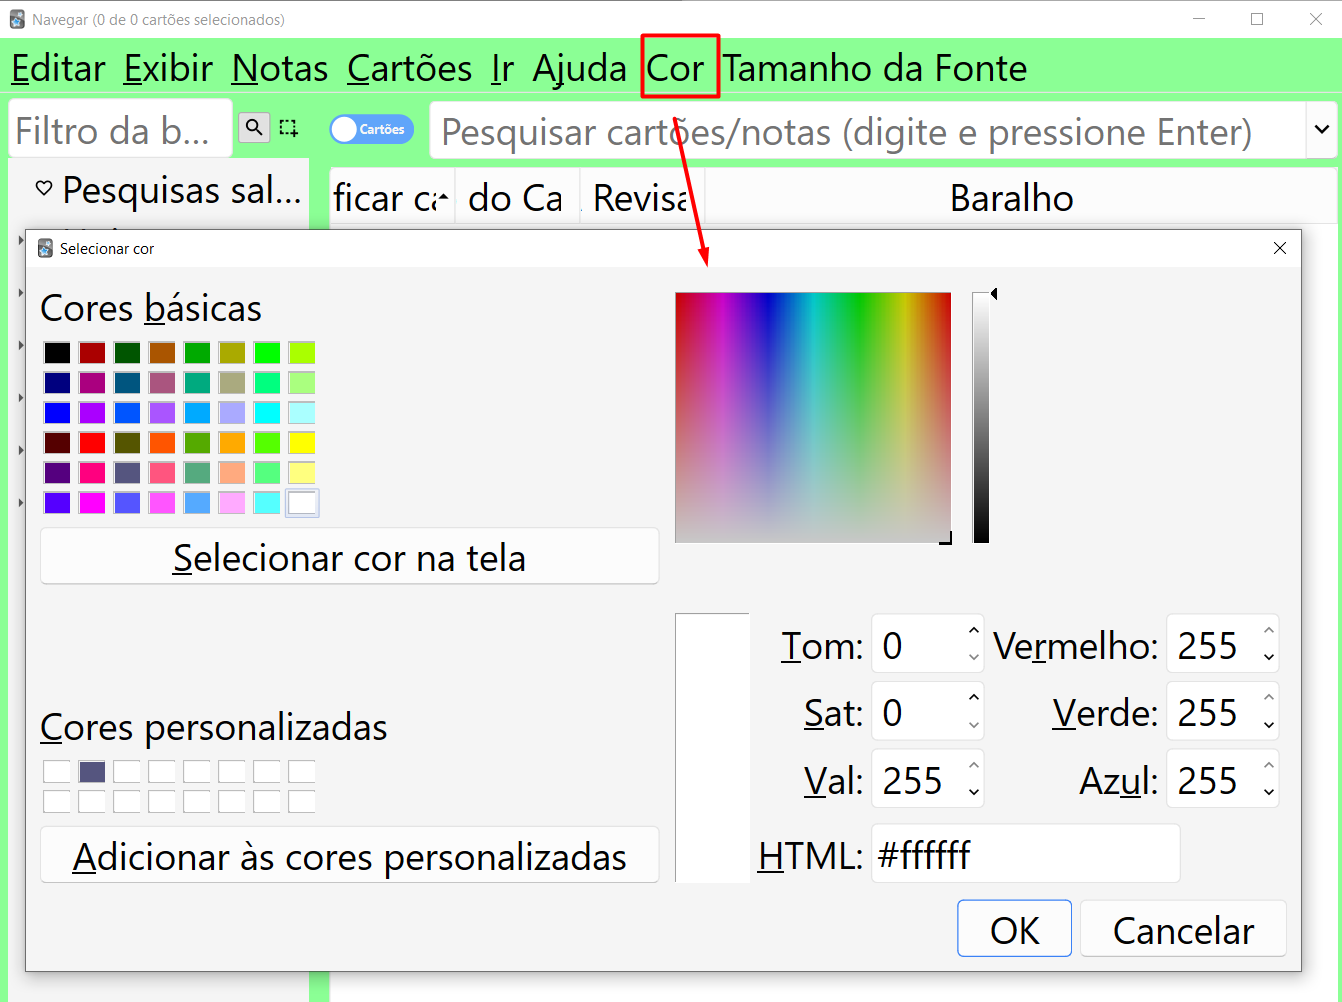Click the heart icon by Pesquisas salvas
This screenshot has height=1002, width=1342.
44,188
